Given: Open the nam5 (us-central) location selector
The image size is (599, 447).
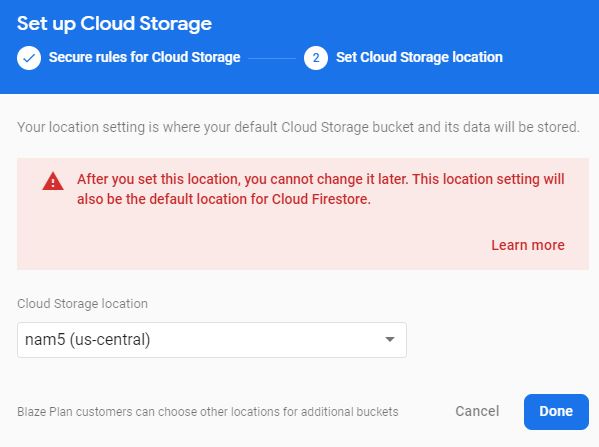Looking at the screenshot, I should point(212,340).
